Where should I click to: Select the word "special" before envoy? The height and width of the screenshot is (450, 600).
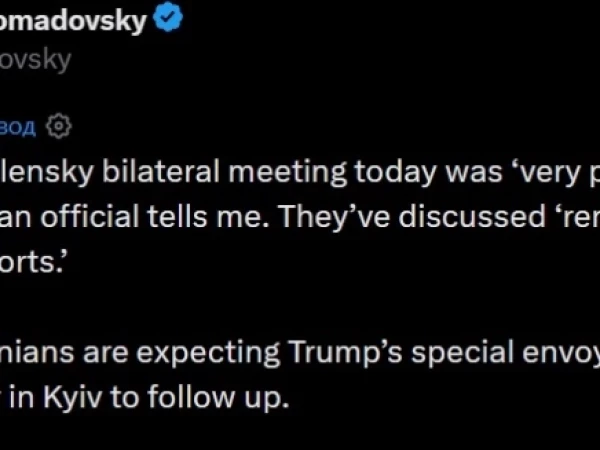[x=462, y=353]
